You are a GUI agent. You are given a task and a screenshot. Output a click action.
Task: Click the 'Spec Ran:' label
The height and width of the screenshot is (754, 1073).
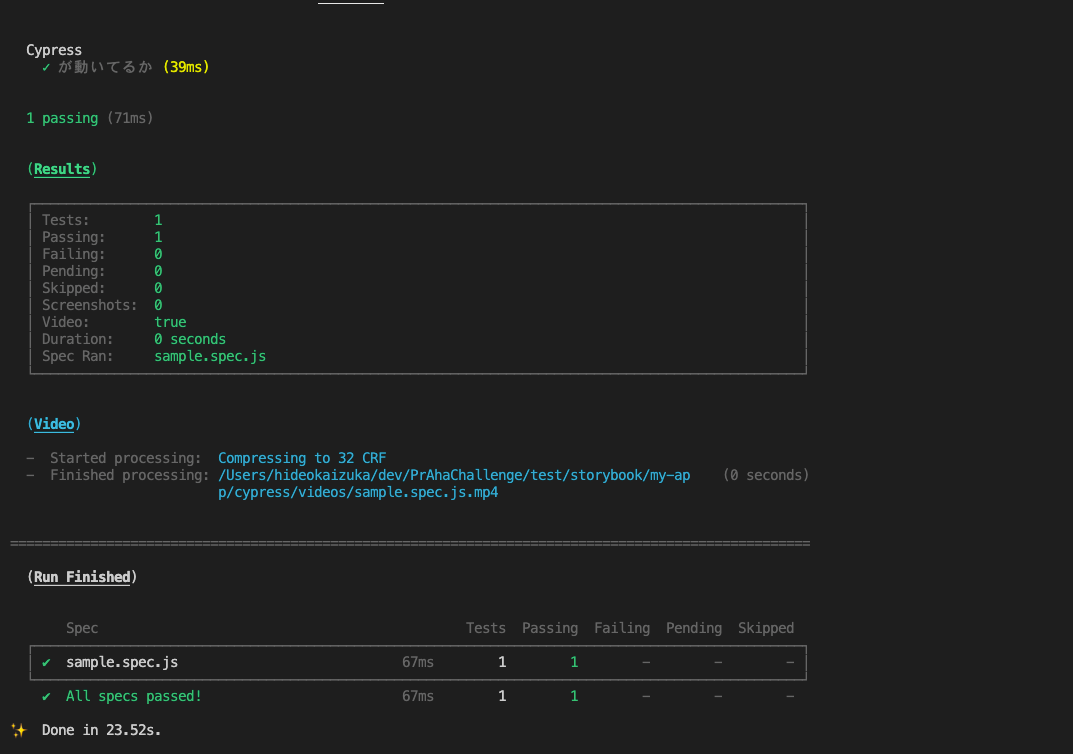pos(77,356)
